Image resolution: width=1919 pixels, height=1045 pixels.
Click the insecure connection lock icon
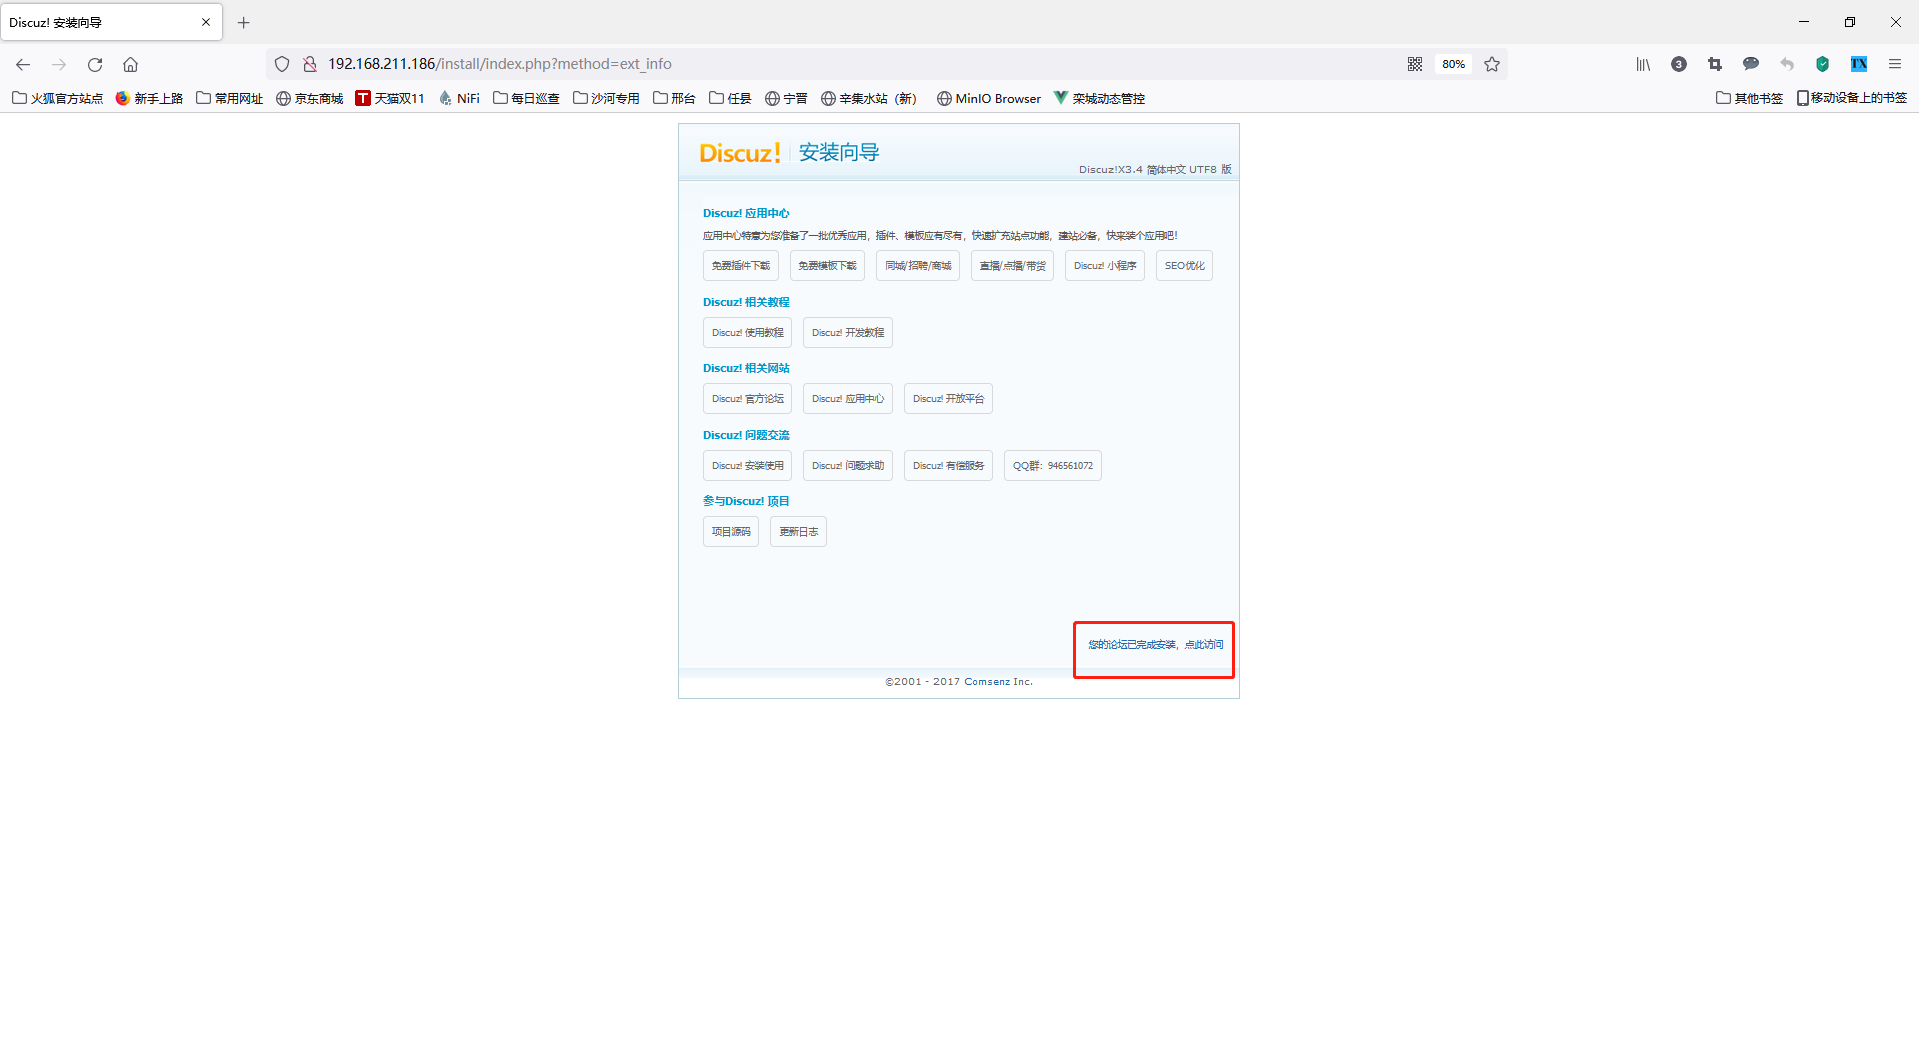coord(310,64)
